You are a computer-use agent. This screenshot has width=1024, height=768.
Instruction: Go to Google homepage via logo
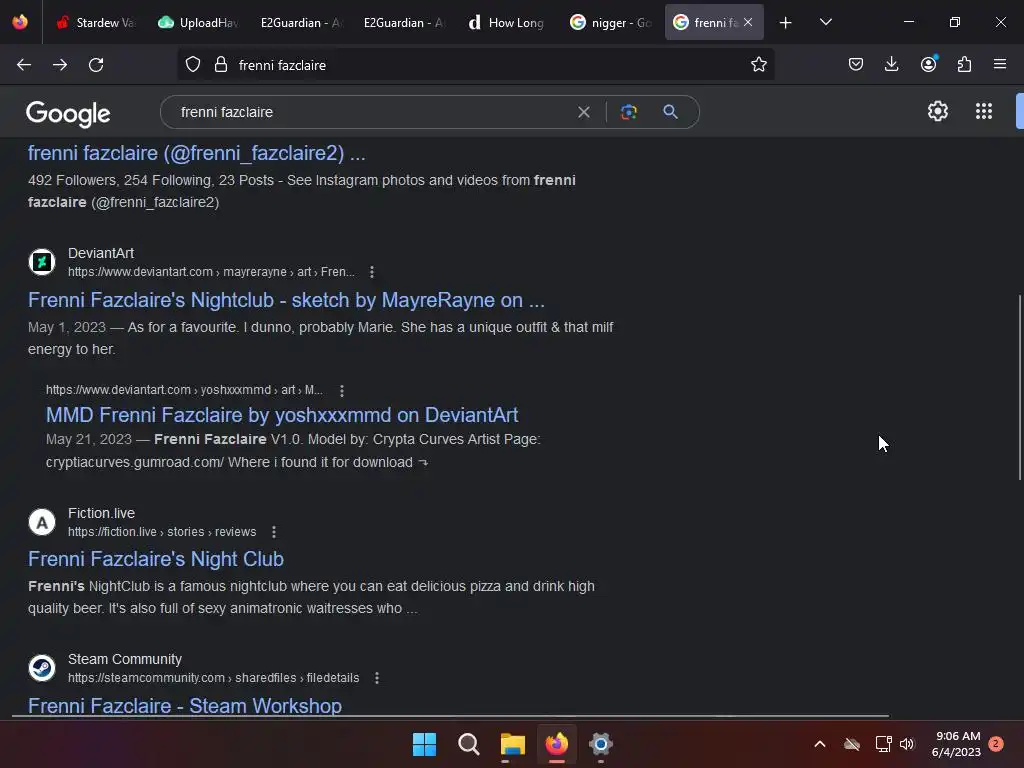(x=68, y=114)
